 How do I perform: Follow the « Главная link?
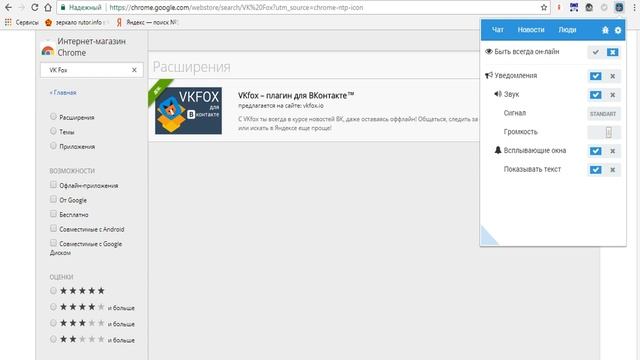pyautogui.click(x=63, y=93)
